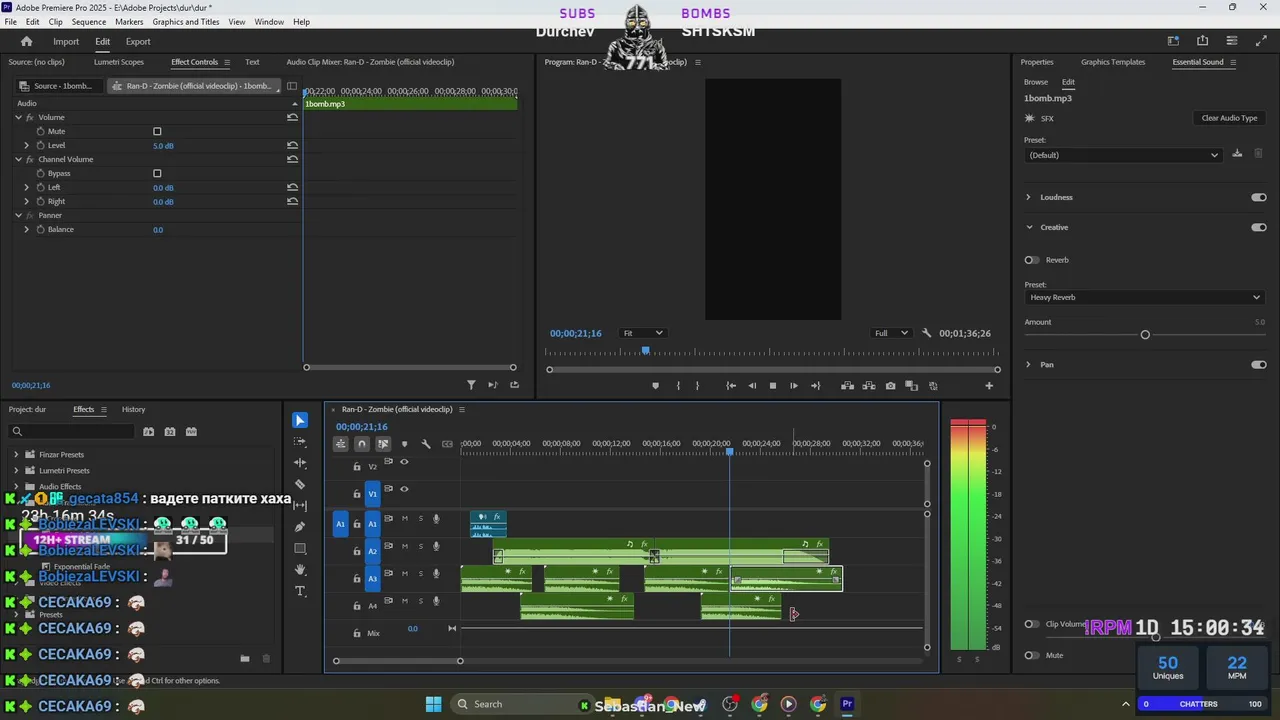Open Program monitor settings wrench
The width and height of the screenshot is (1280, 720).
[927, 333]
